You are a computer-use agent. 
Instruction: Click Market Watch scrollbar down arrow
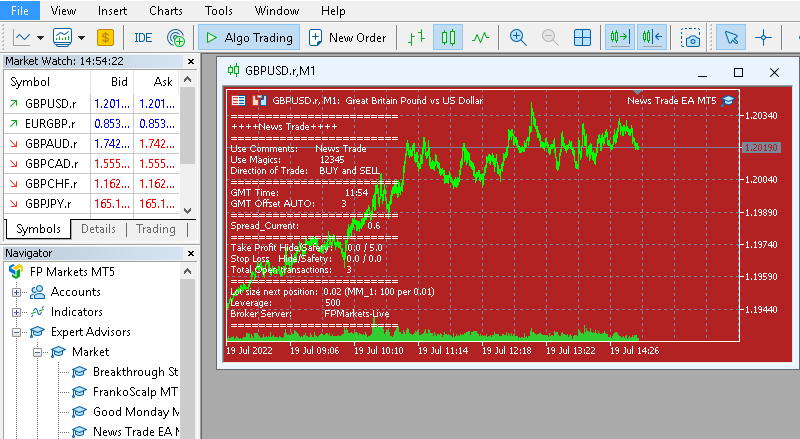tap(187, 210)
